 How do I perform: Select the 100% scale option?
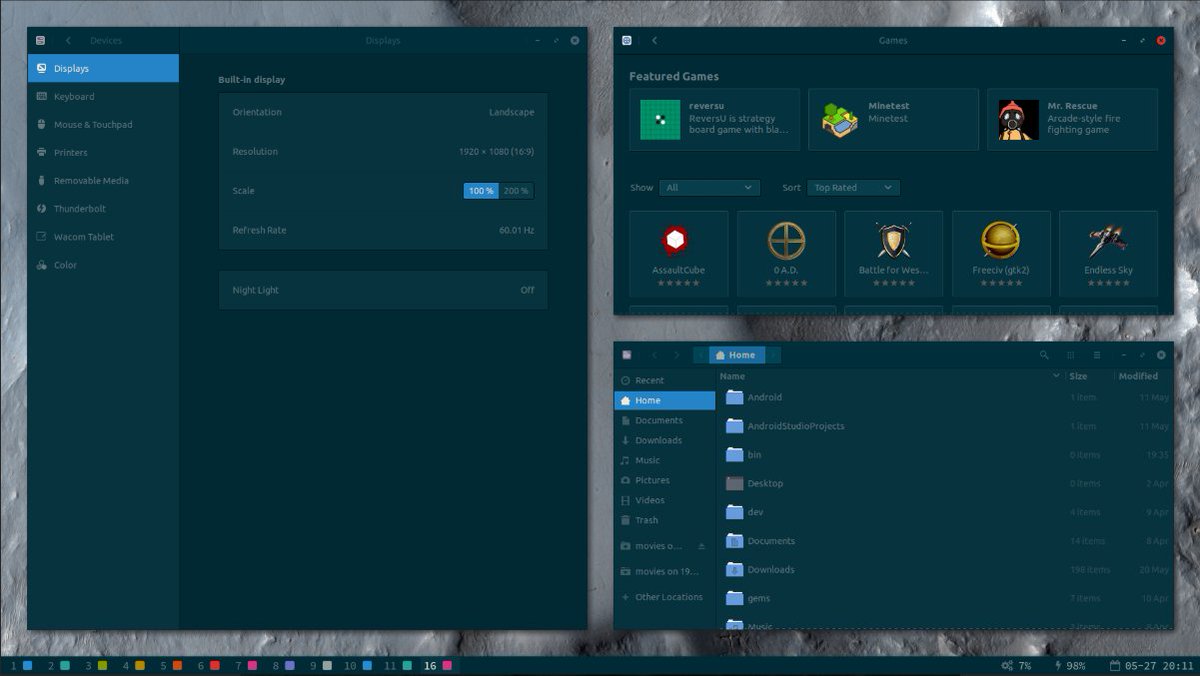click(x=480, y=190)
